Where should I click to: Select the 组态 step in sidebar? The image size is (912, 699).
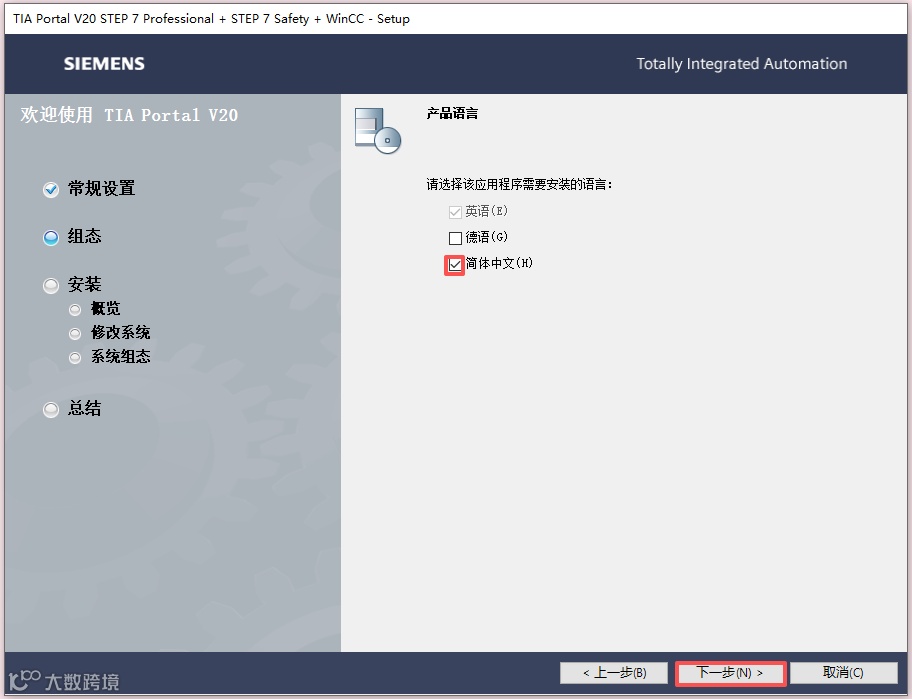click(84, 236)
